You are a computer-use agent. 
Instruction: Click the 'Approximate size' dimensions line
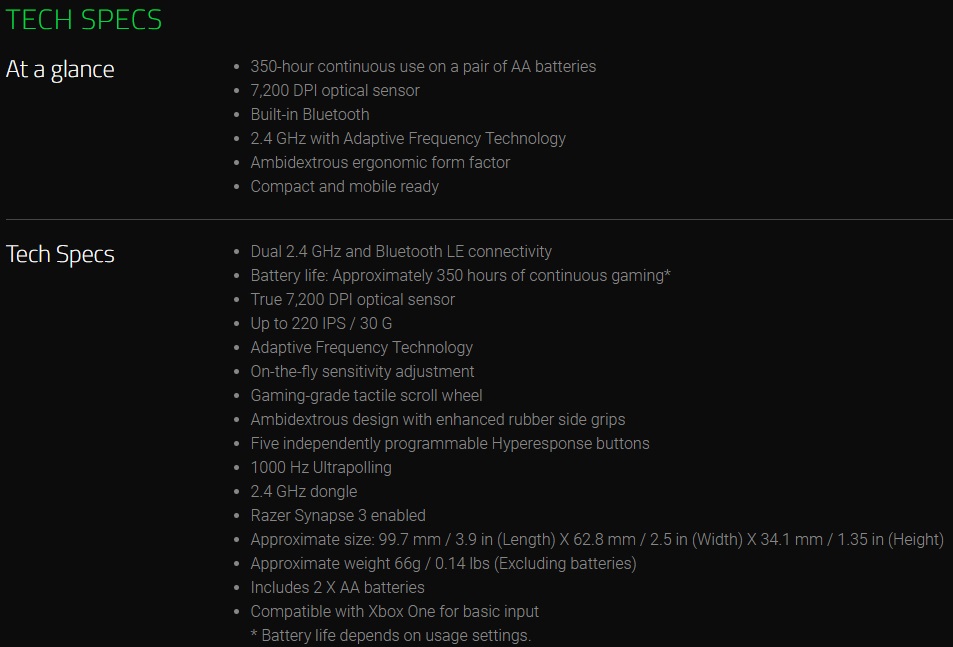(597, 539)
